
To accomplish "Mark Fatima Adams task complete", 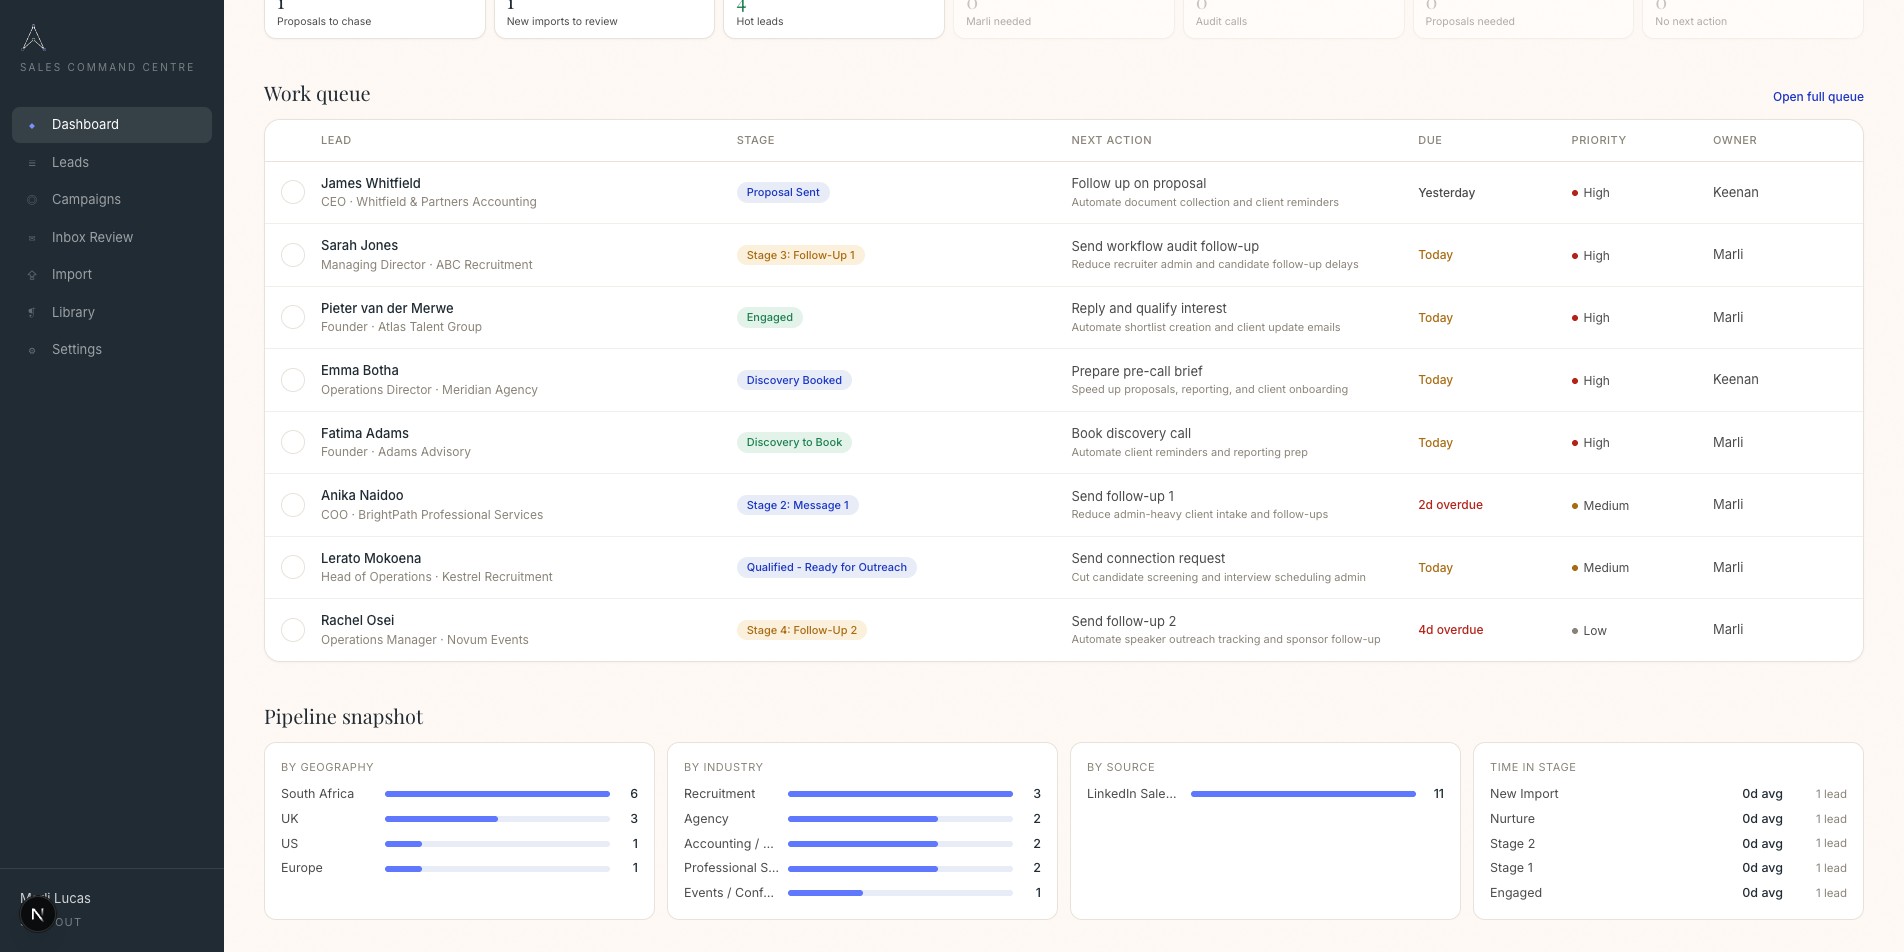I will coord(293,442).
